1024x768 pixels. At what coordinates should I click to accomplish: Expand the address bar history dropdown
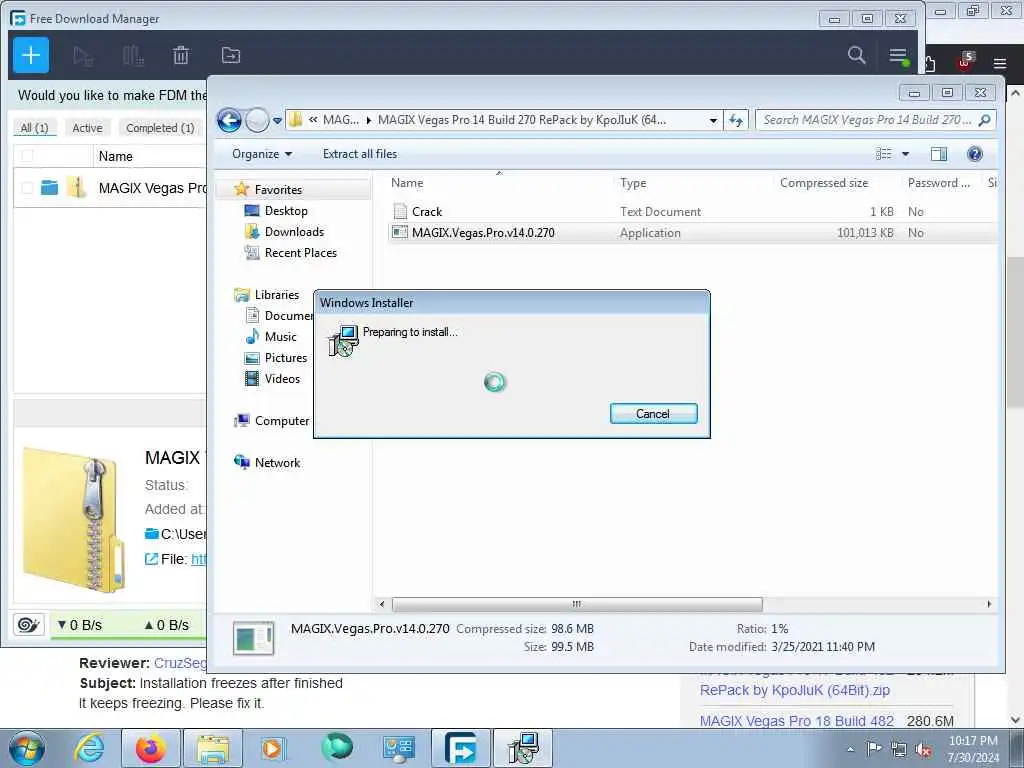[713, 120]
